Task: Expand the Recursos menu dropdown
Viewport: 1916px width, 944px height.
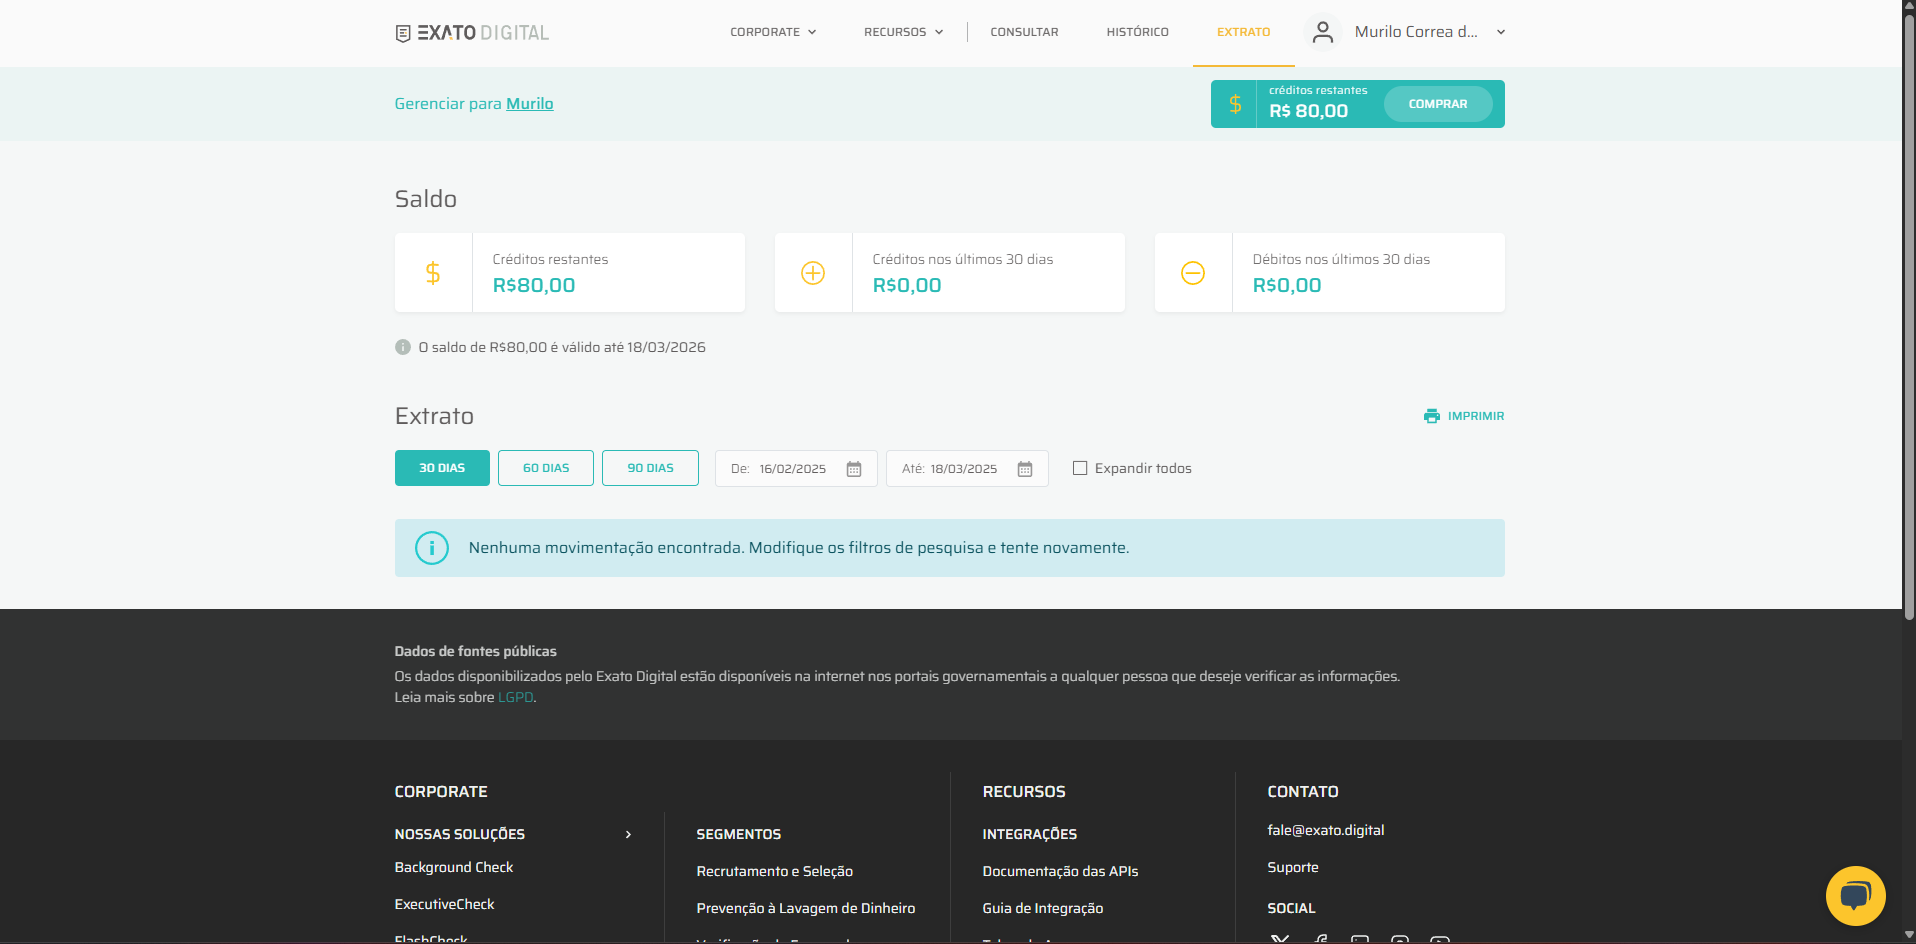Action: pos(903,32)
